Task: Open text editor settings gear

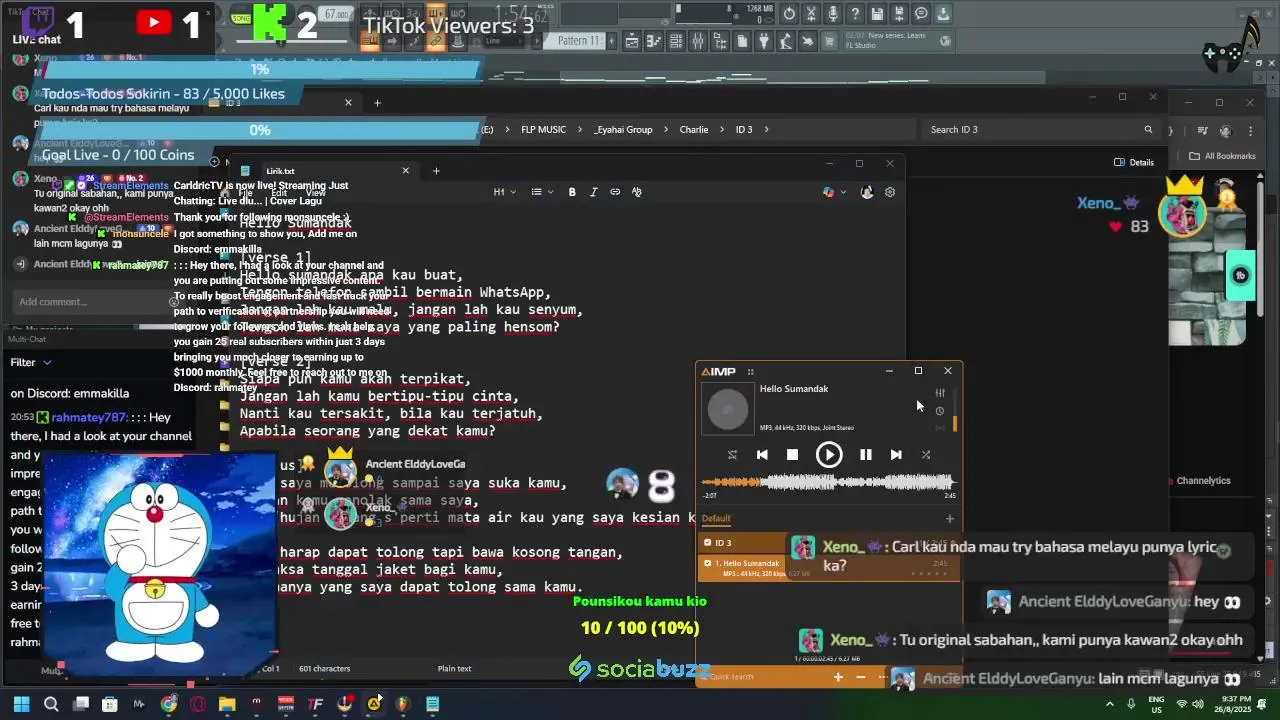Action: pos(890,192)
